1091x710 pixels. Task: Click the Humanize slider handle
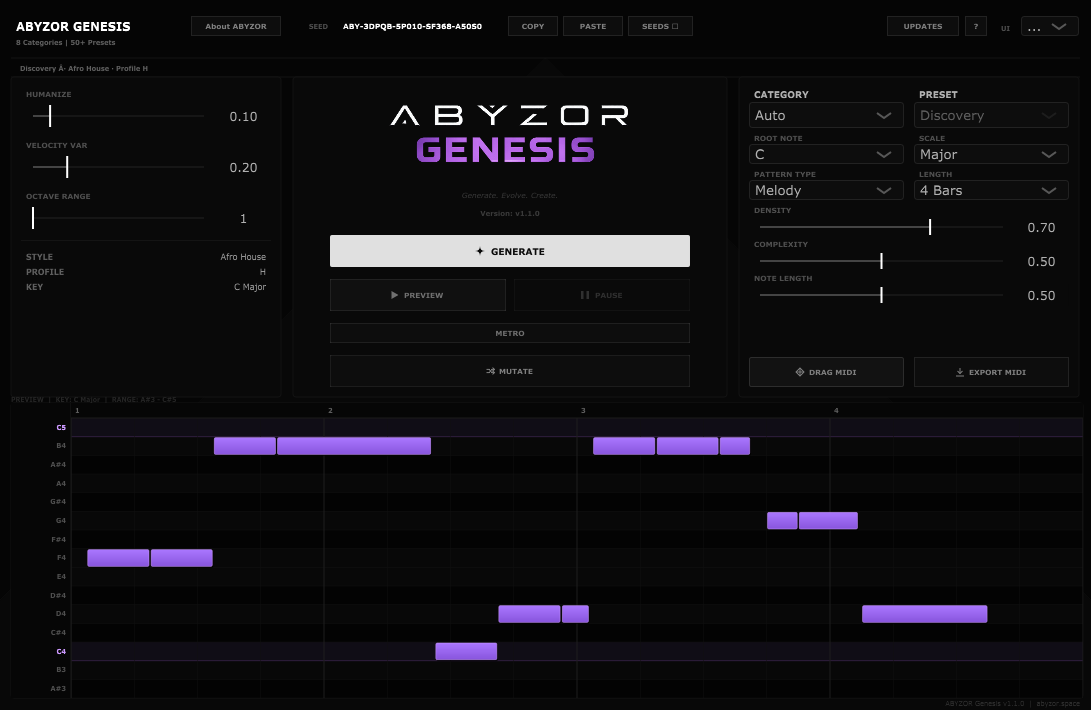pyautogui.click(x=50, y=116)
